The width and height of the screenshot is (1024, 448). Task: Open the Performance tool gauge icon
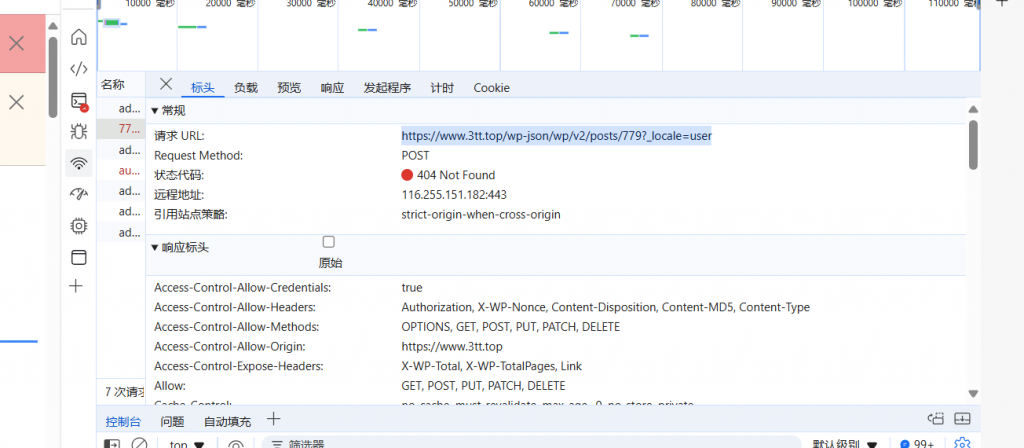78,194
